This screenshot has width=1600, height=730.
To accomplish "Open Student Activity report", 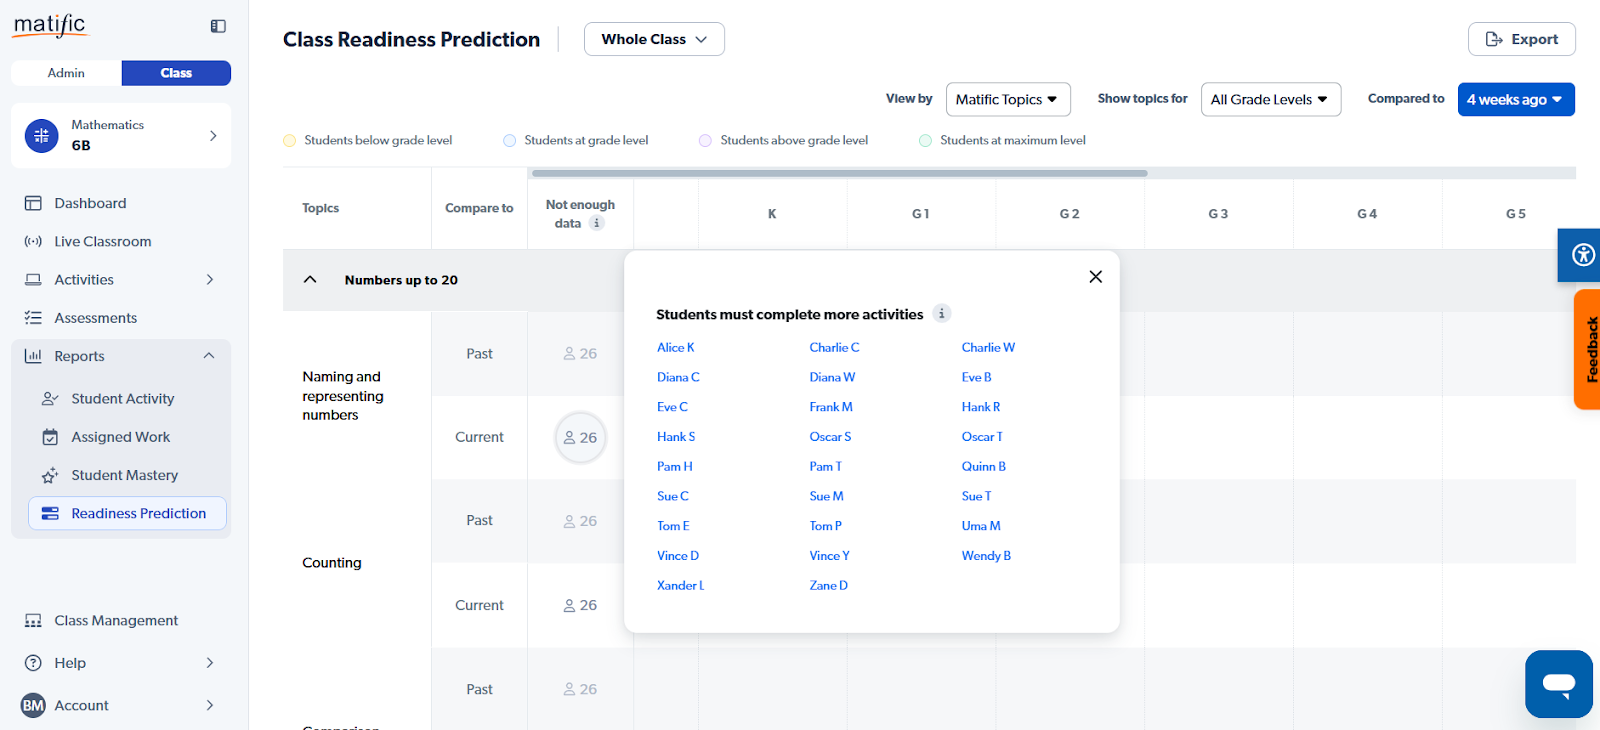I will point(122,398).
